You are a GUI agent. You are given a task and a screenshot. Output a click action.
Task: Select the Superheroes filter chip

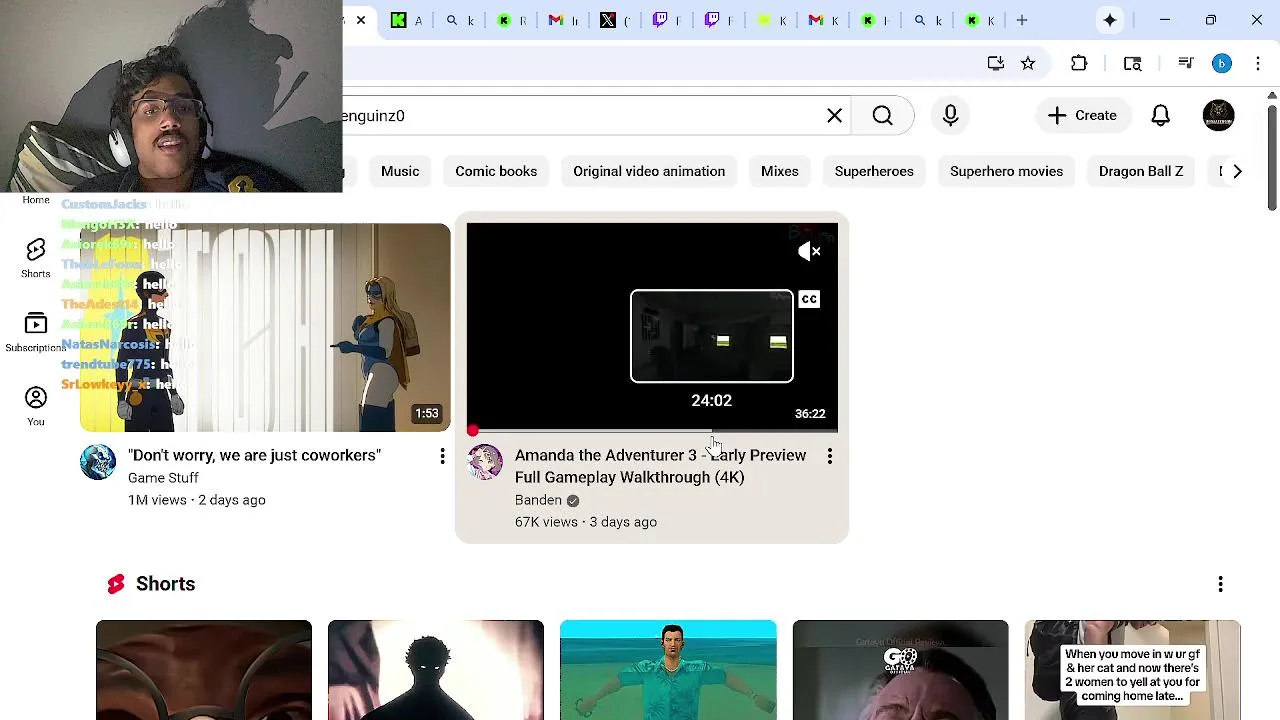(x=874, y=171)
